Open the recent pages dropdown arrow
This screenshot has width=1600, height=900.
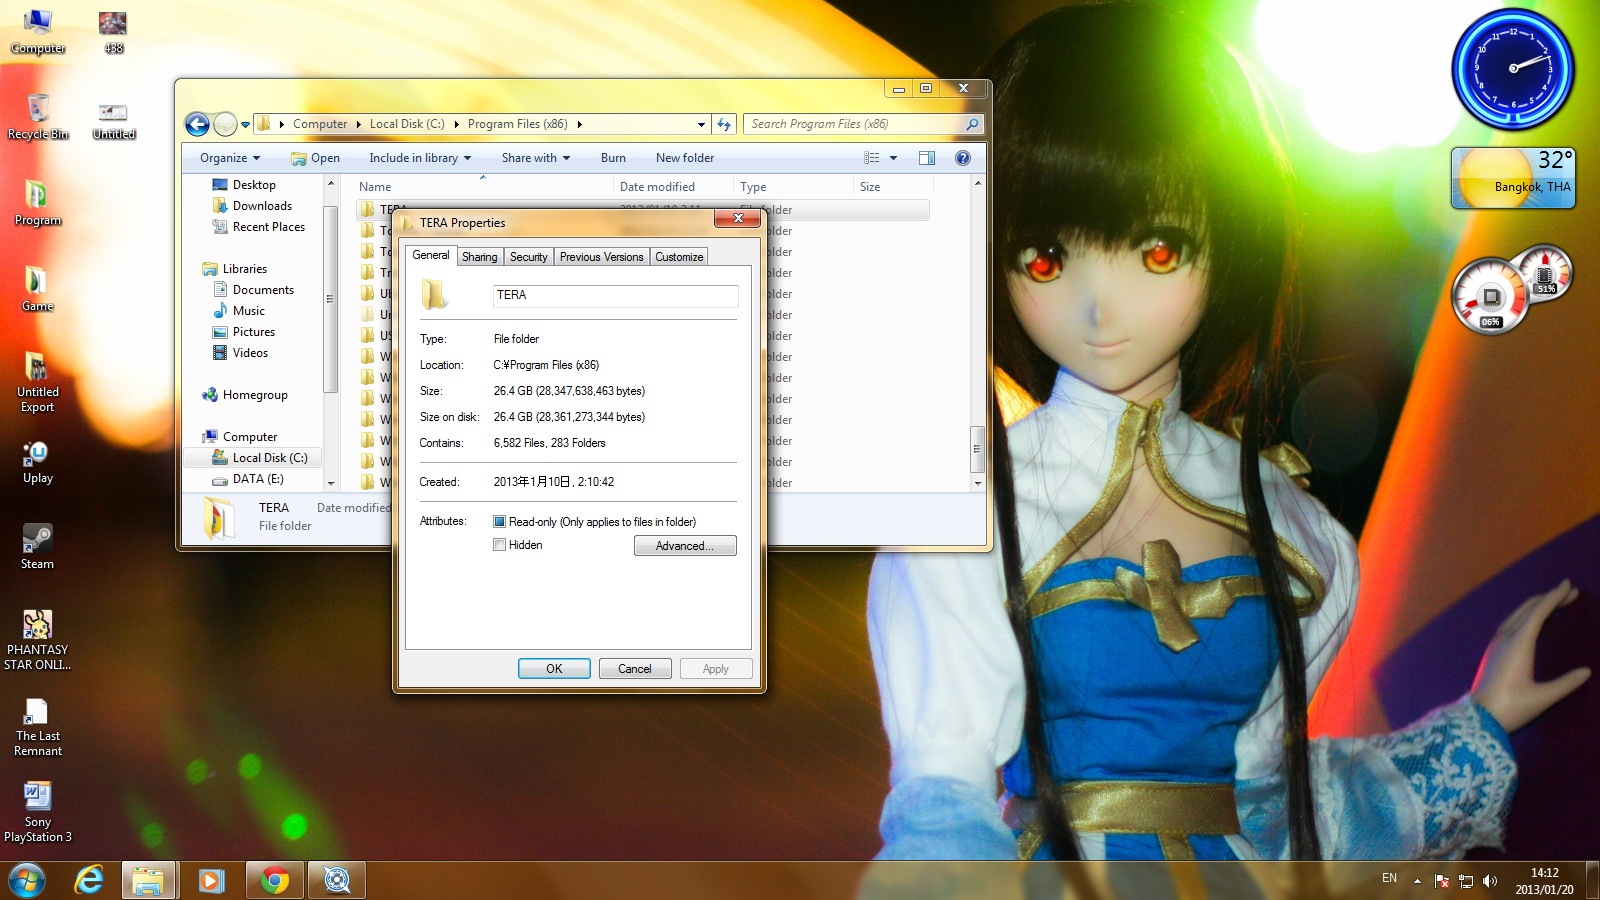coord(245,125)
